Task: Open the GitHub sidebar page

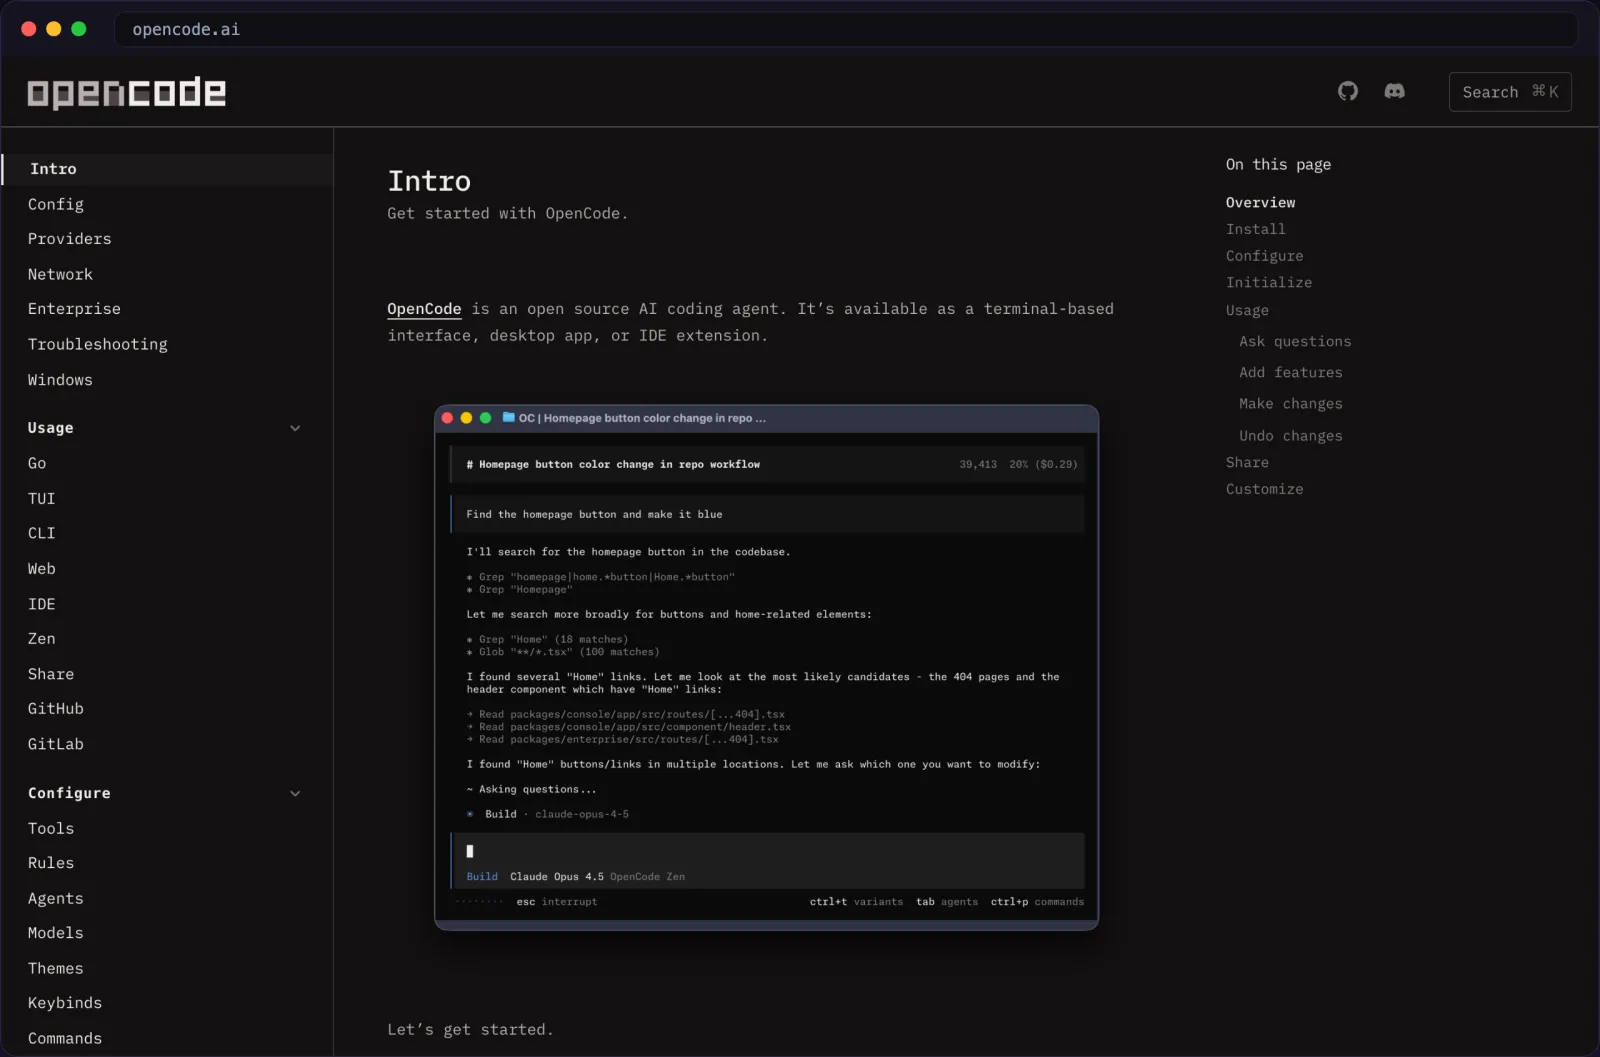Action: (56, 708)
